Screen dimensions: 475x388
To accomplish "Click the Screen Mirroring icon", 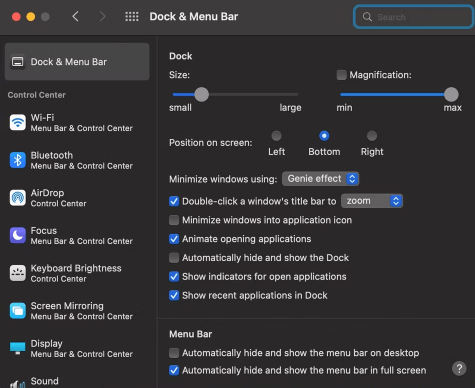I will click(x=18, y=311).
